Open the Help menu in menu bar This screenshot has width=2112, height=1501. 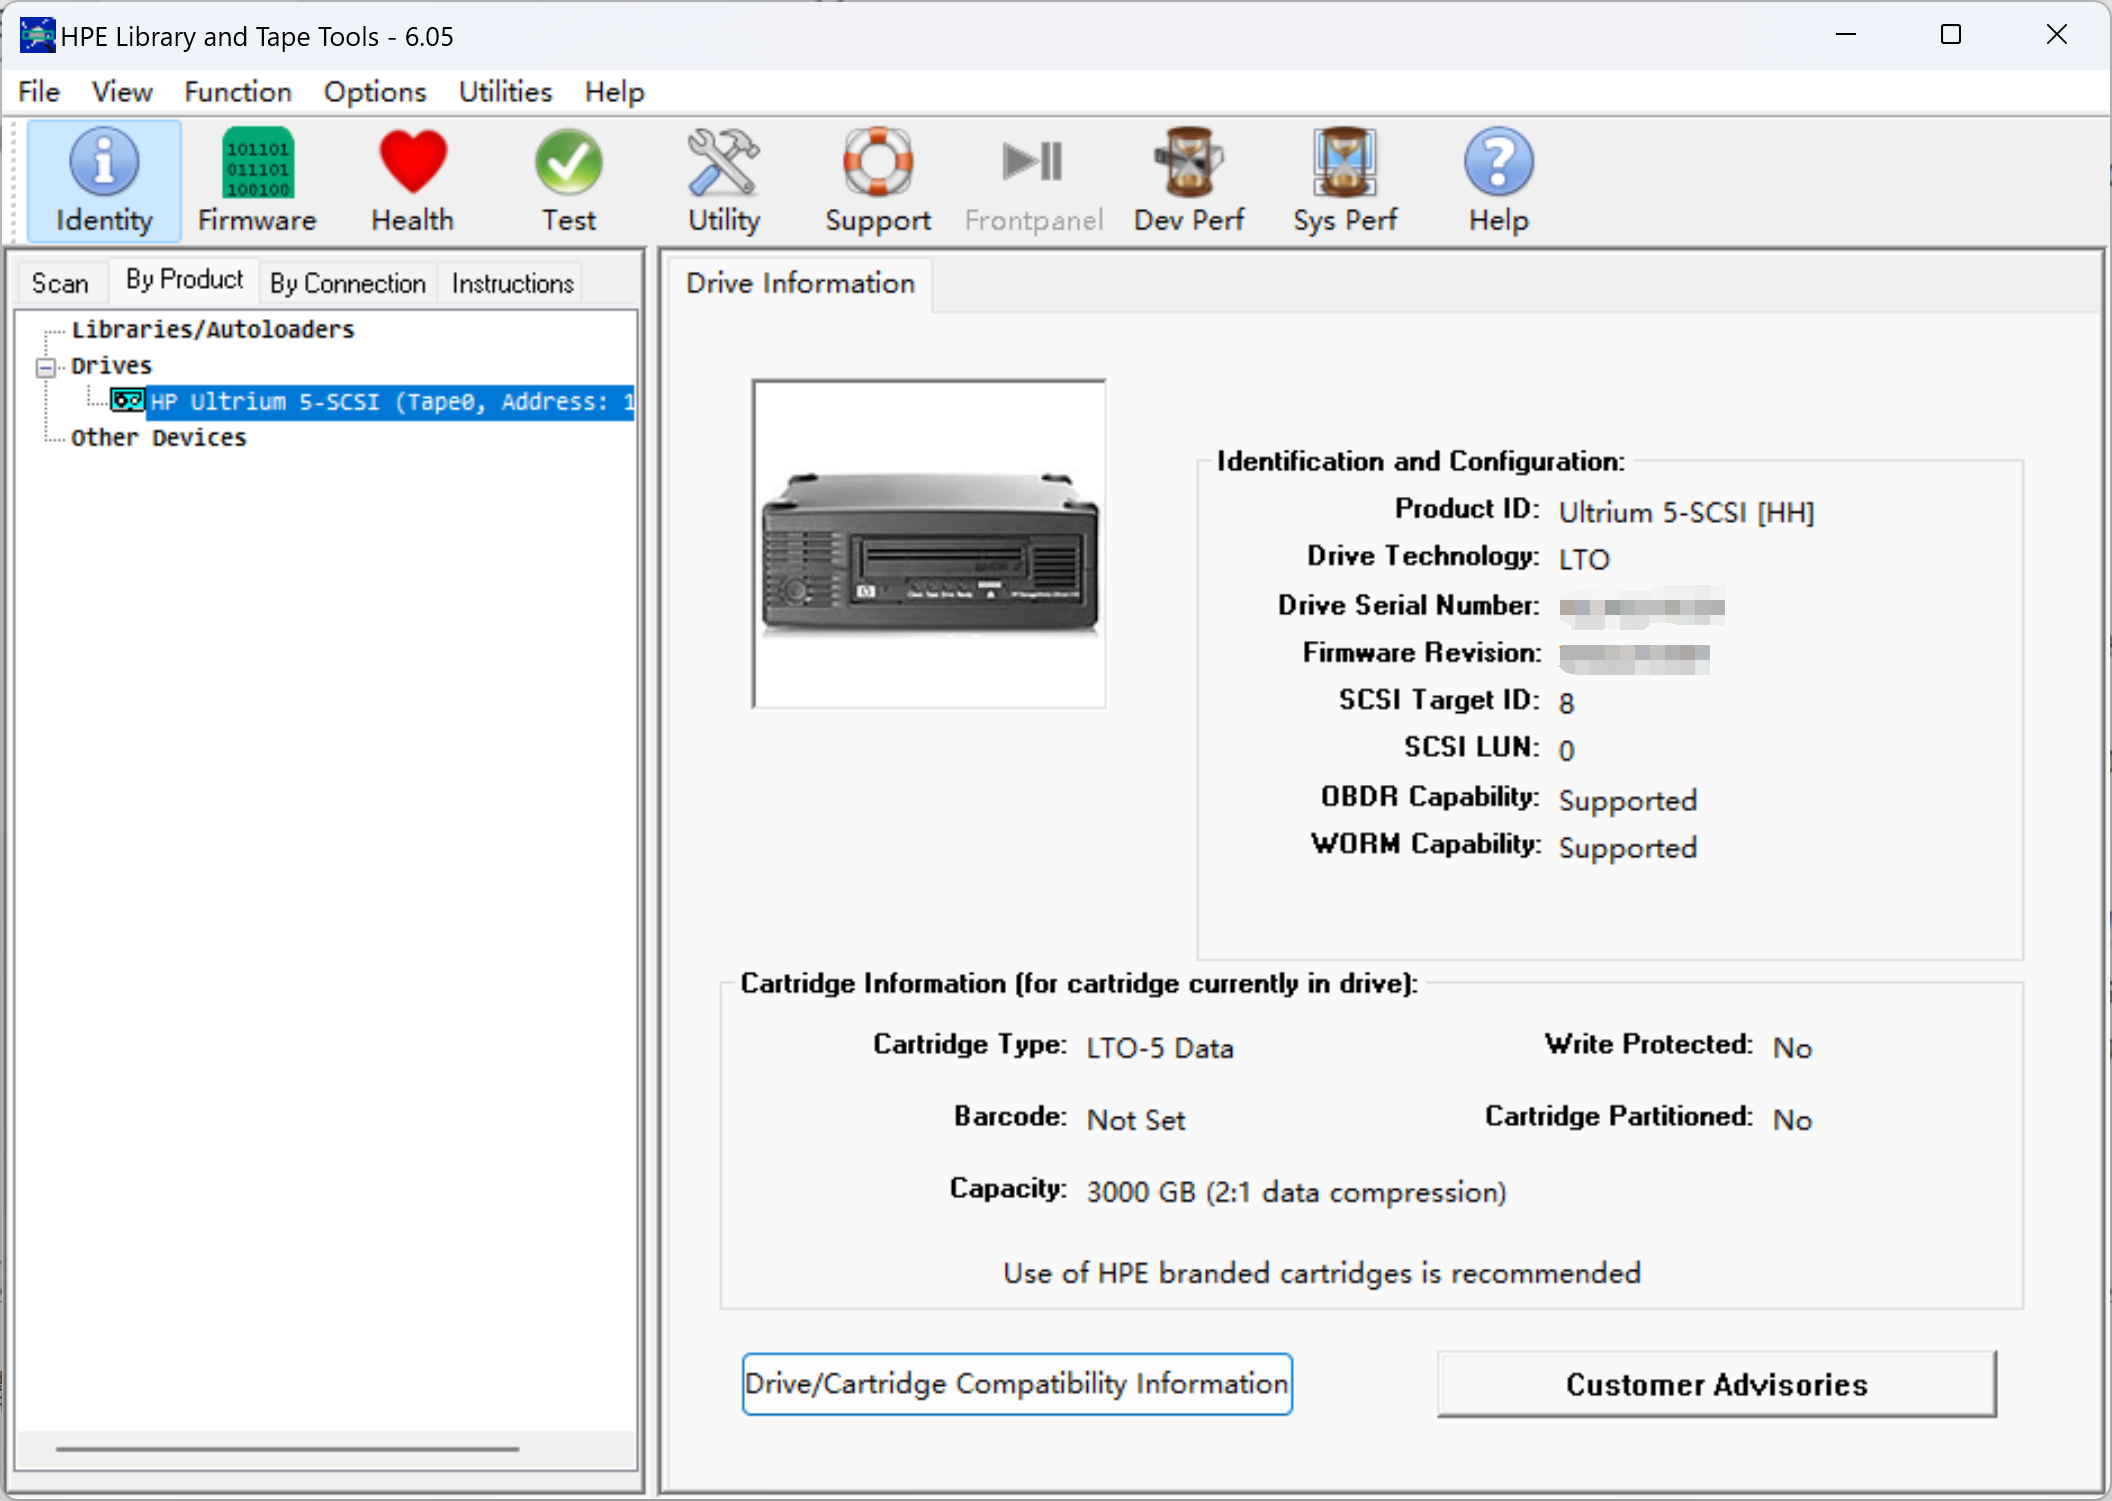tap(615, 92)
